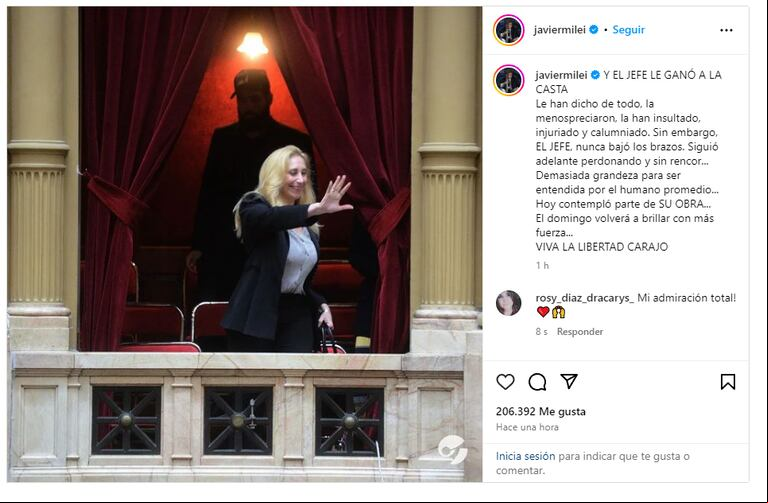Open comments via the speech bubble icon
Viewport: 768px width, 503px height.
click(x=537, y=382)
